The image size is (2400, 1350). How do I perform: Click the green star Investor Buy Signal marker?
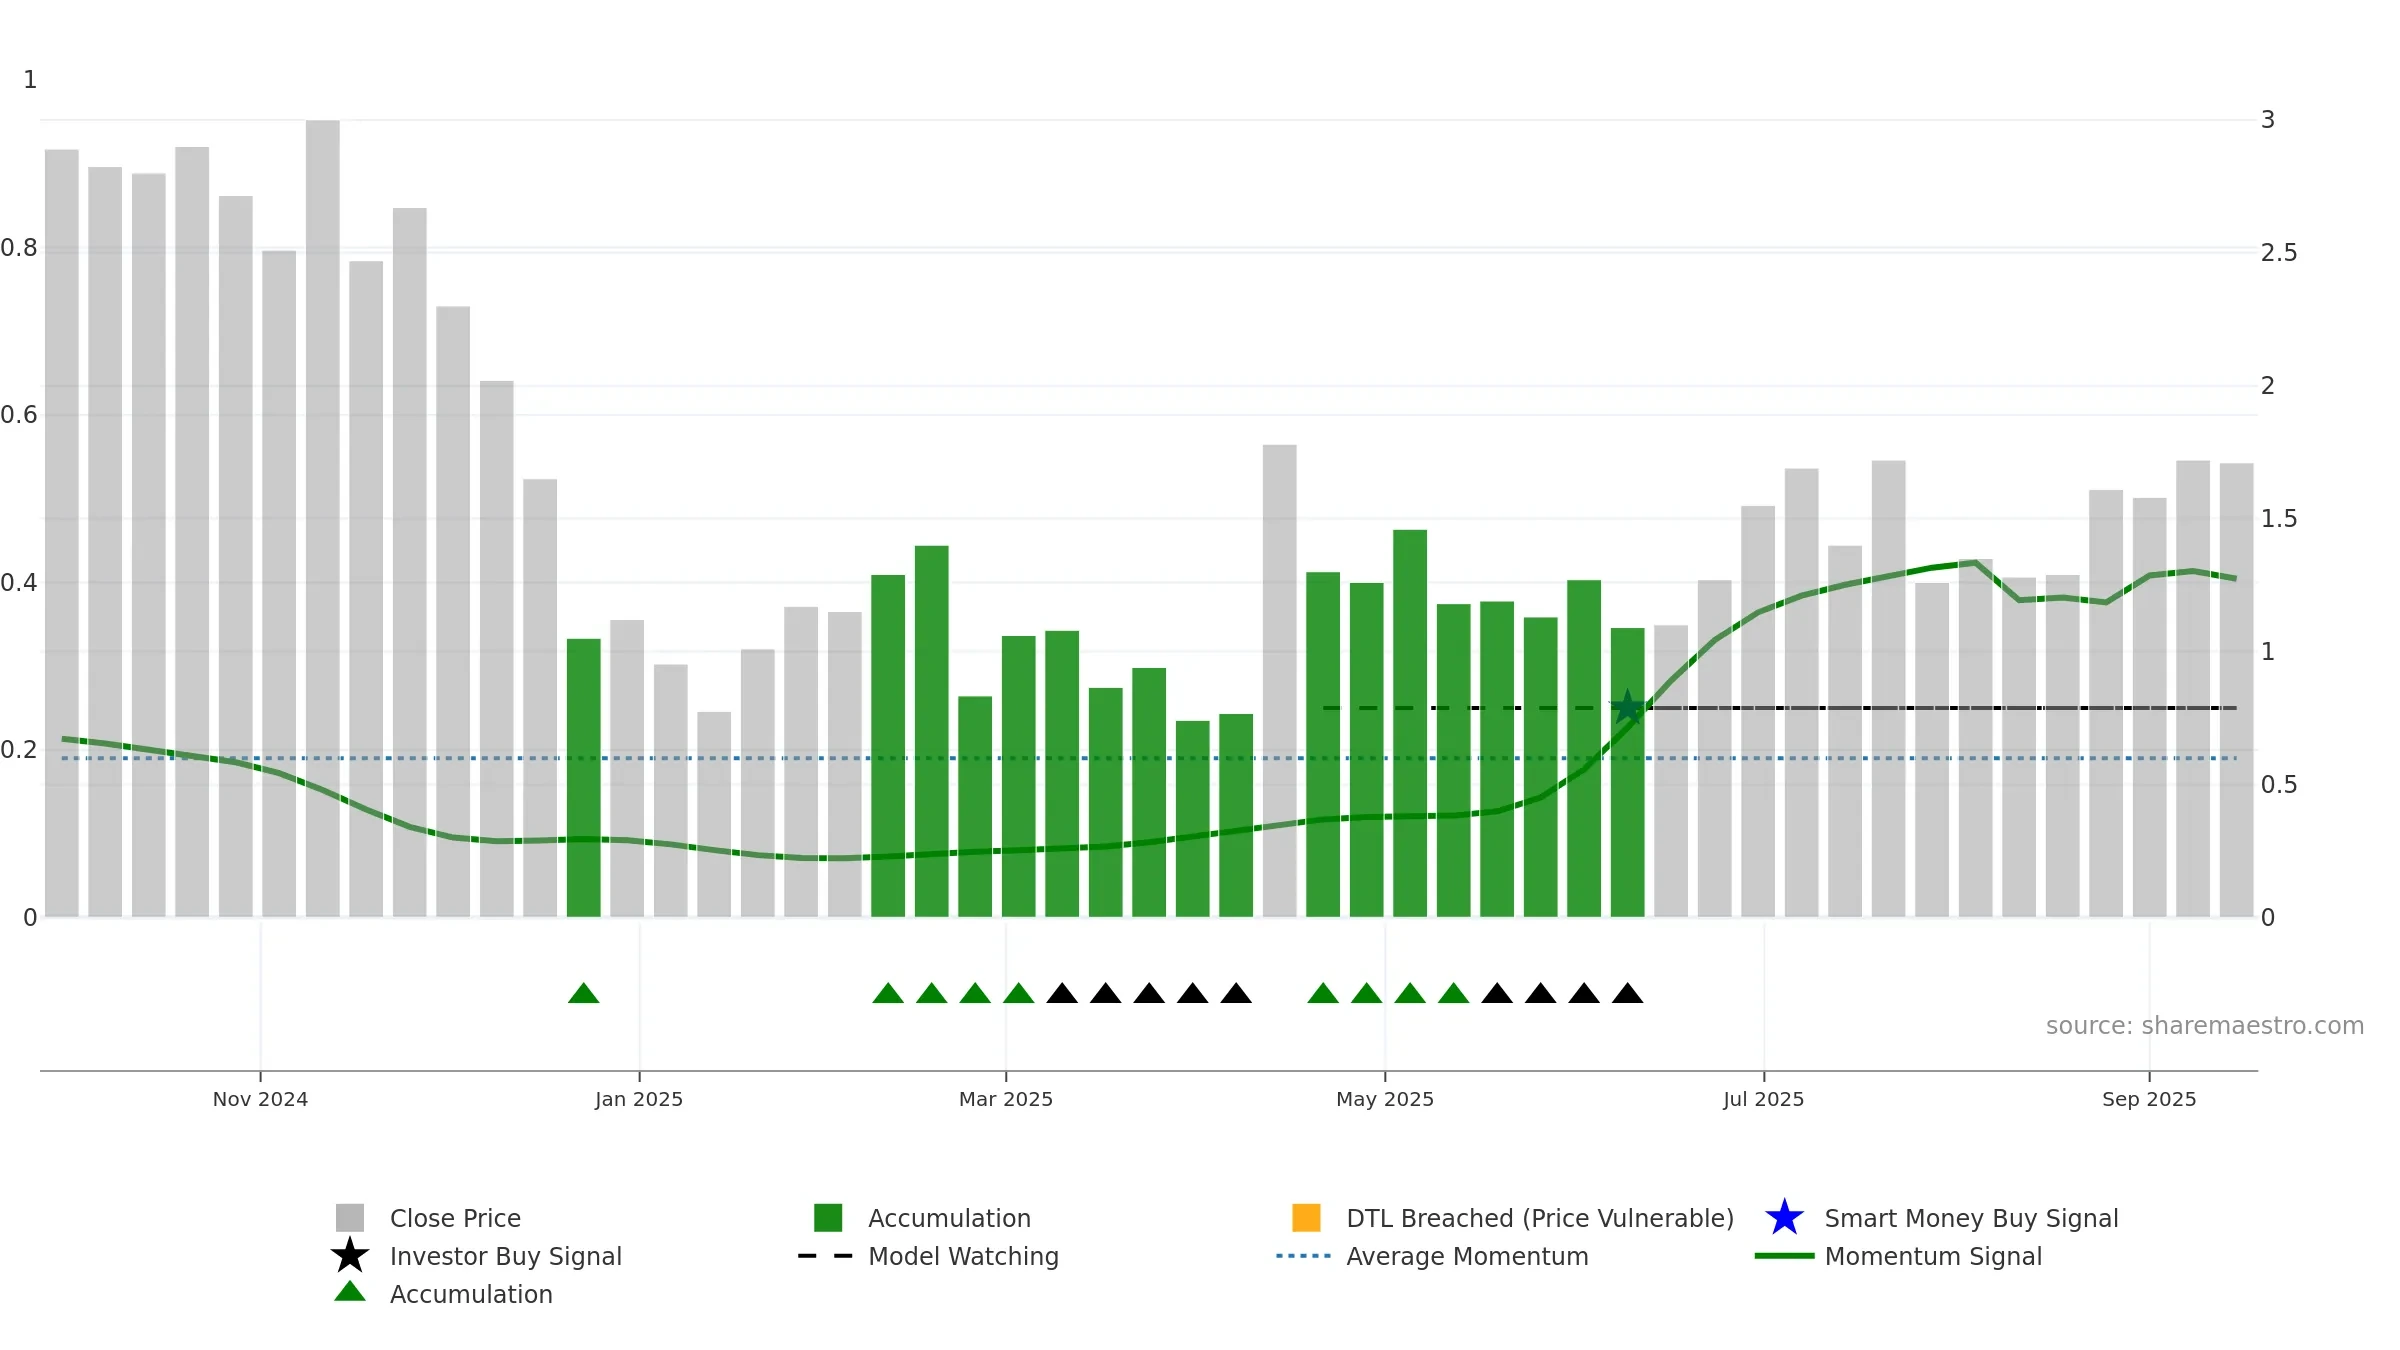[1627, 707]
